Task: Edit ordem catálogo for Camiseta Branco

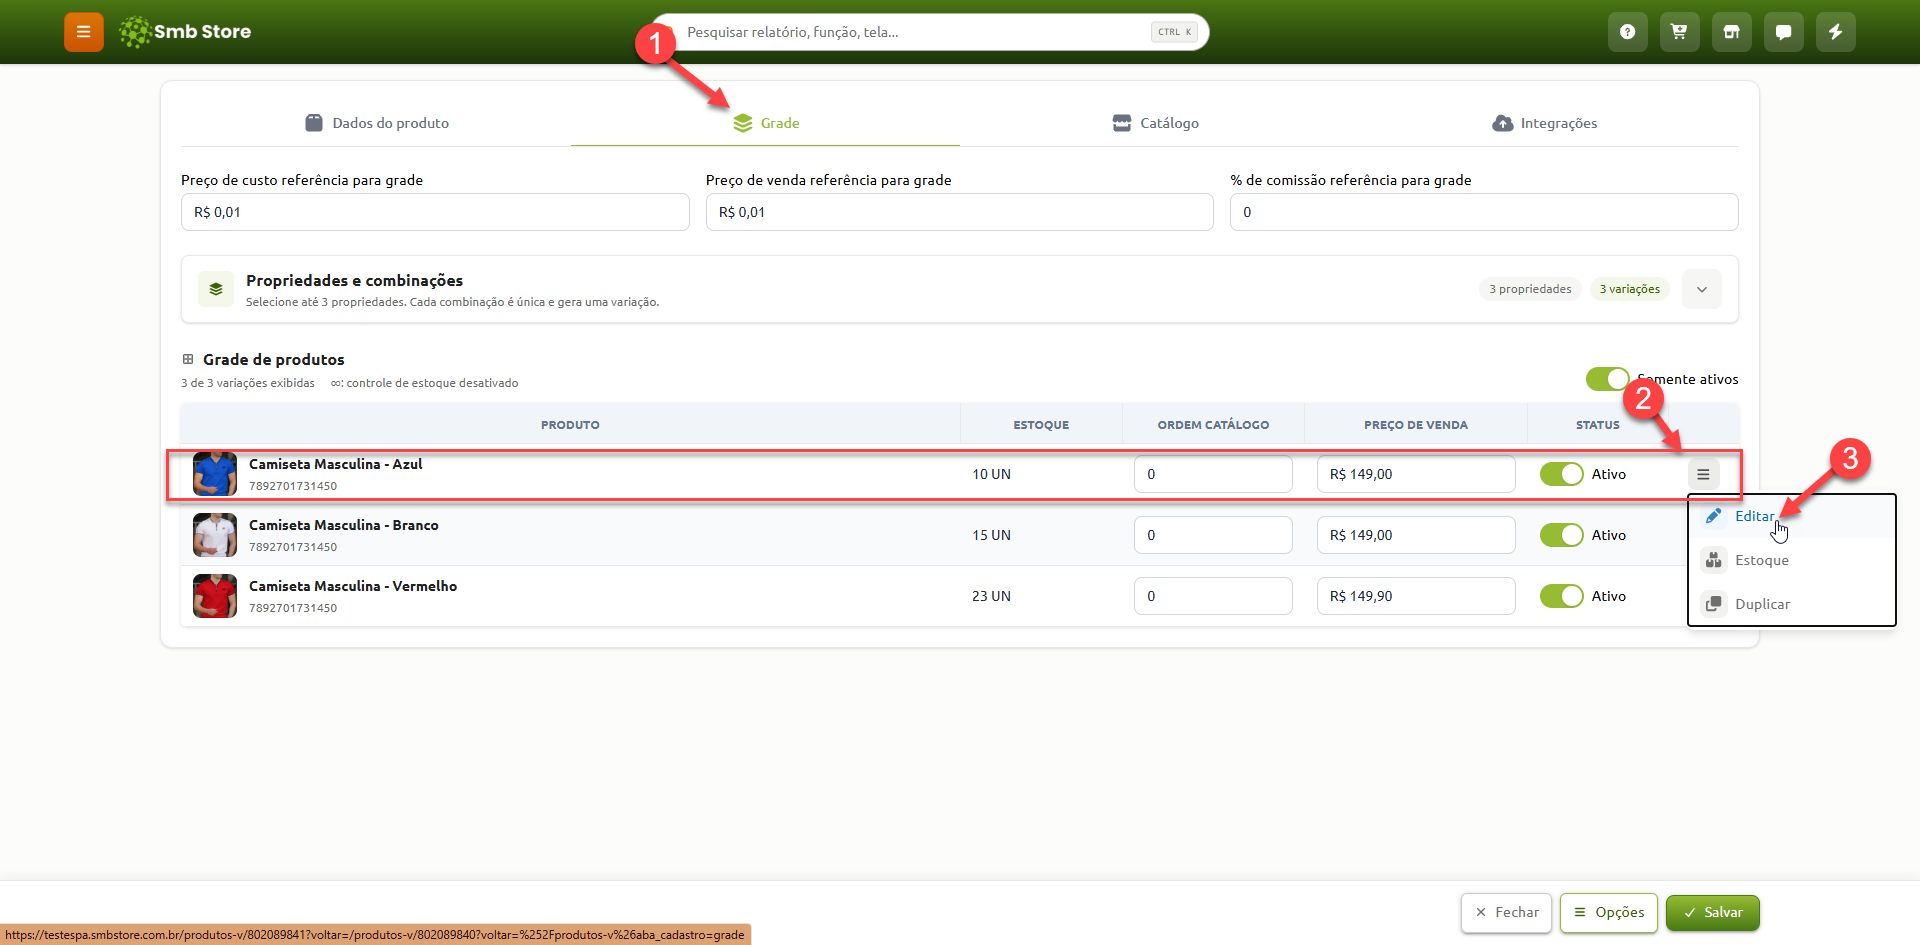Action: point(1213,535)
